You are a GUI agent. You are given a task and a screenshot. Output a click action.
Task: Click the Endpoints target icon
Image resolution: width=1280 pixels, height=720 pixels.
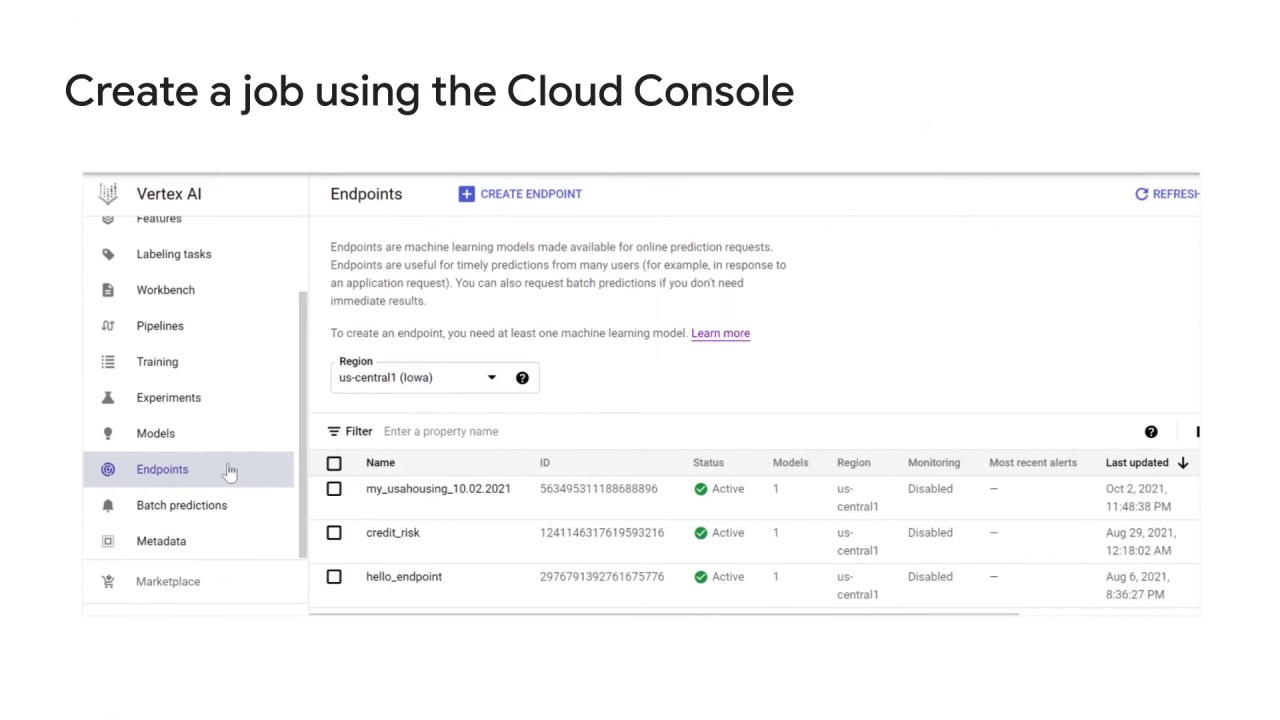108,470
